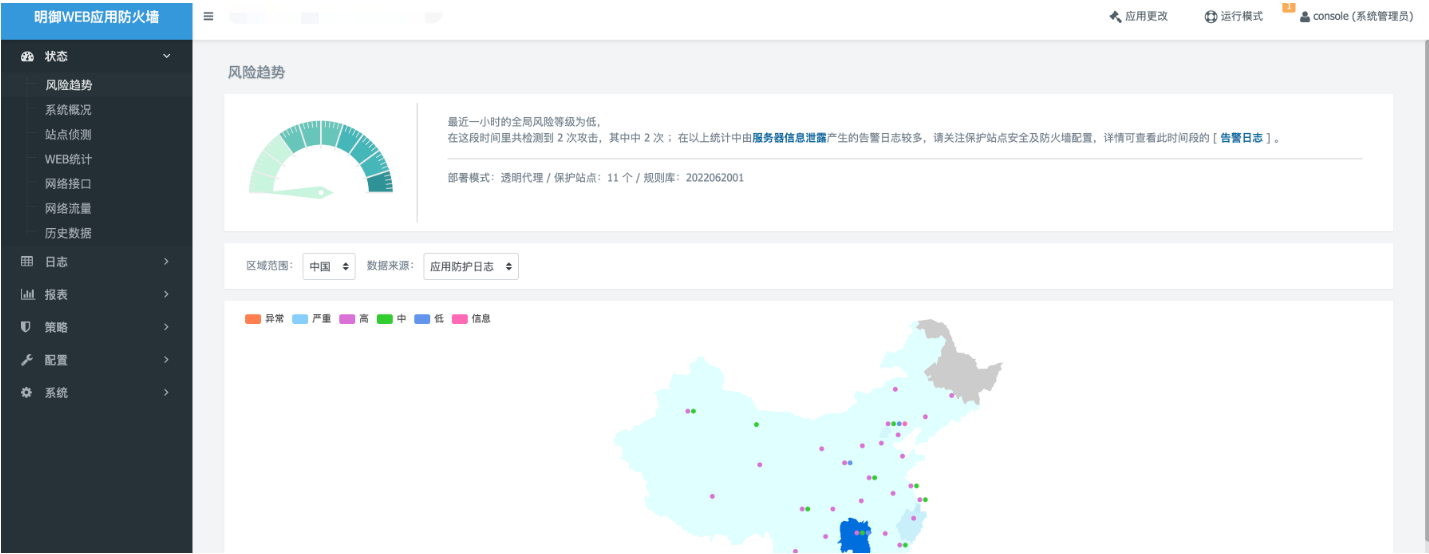The height and width of the screenshot is (554, 1429).
Task: Click the 系统 gear icon in sidebar
Action: click(x=27, y=393)
